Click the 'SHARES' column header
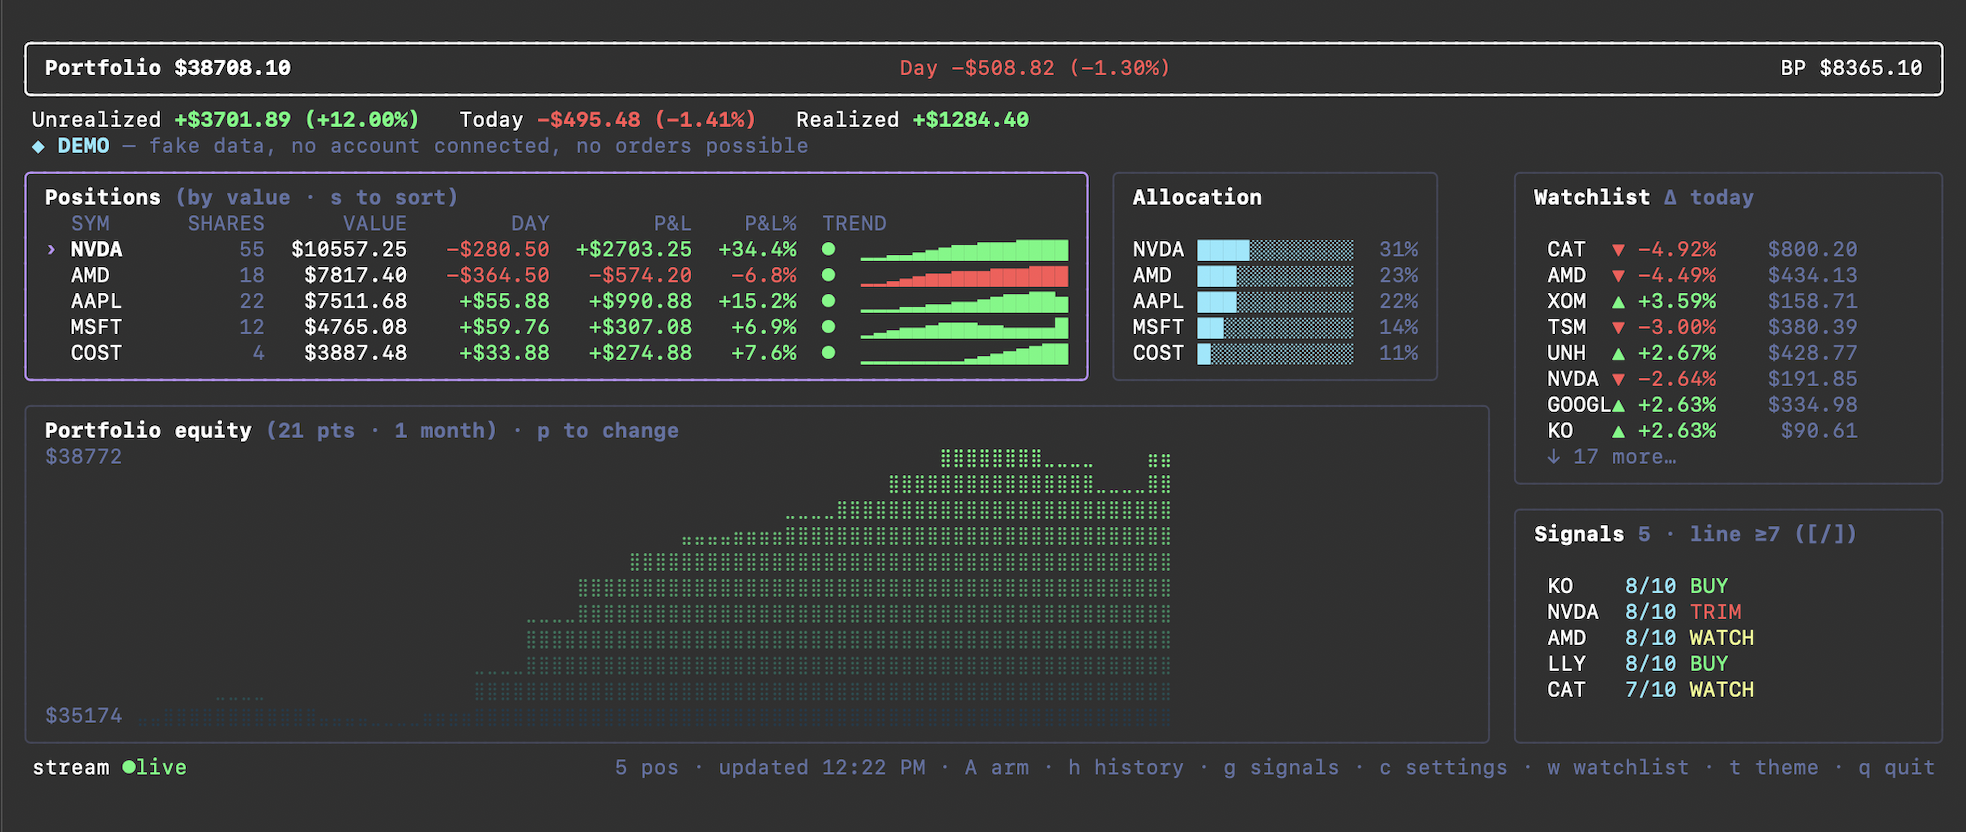This screenshot has width=1966, height=832. (226, 223)
